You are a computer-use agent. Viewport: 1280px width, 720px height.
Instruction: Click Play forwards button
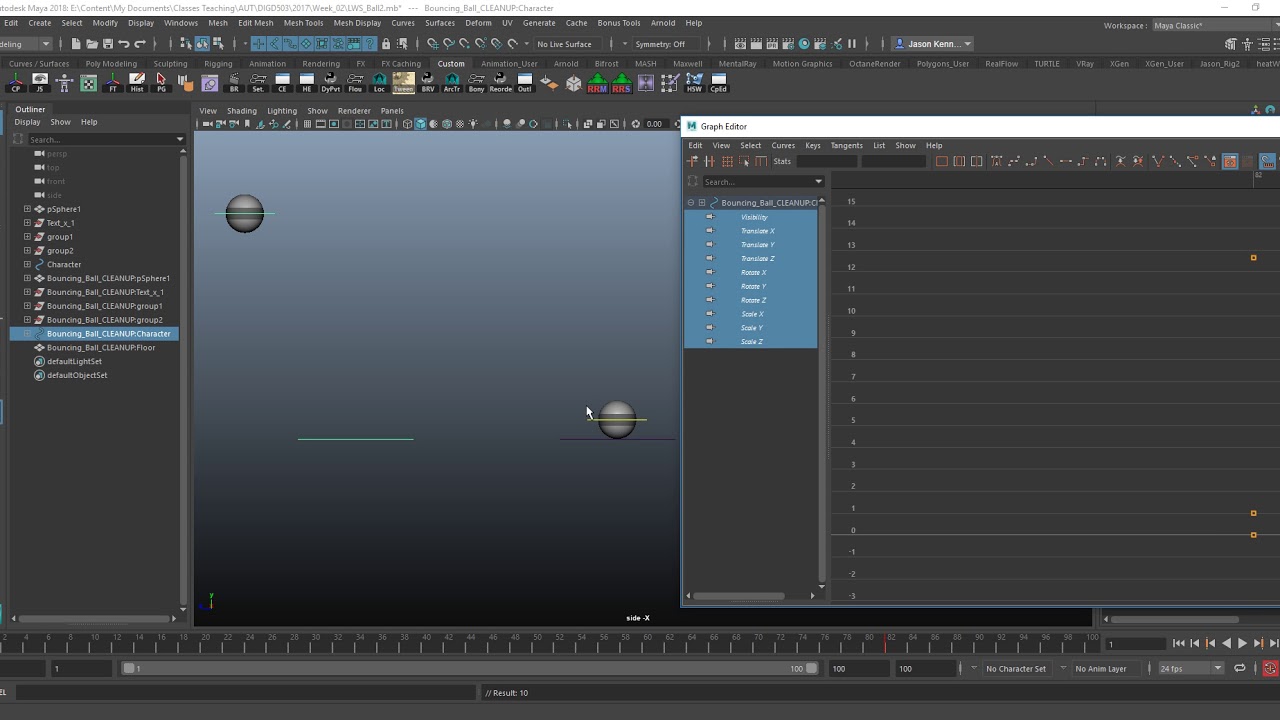pos(1242,644)
